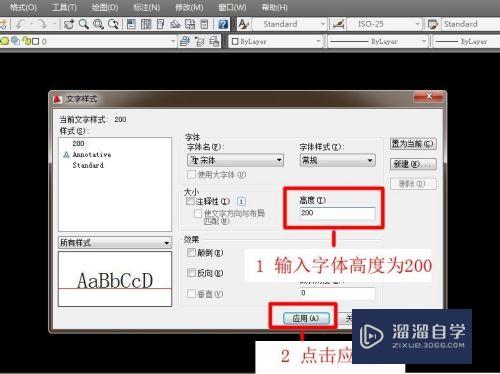Select the Pan realtime tool icon
This screenshot has width=500, height=374.
tap(69, 24)
